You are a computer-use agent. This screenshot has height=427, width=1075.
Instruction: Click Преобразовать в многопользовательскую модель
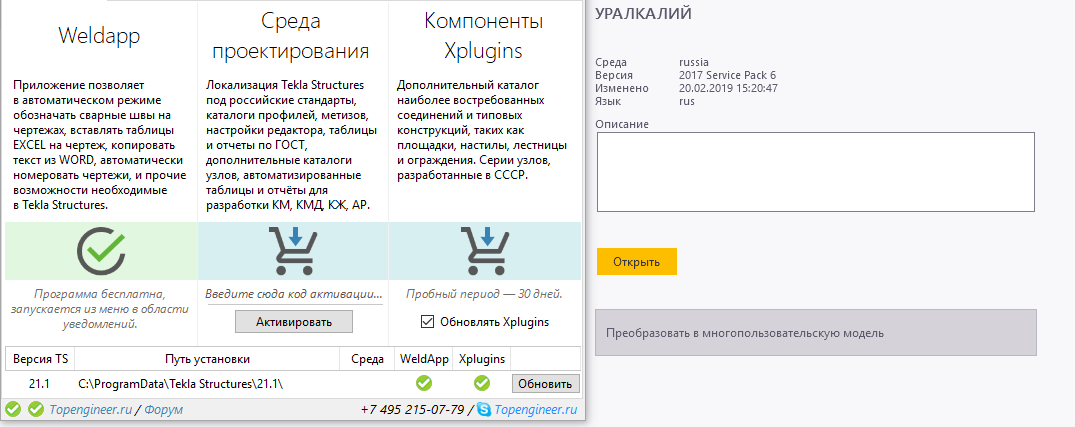click(x=815, y=333)
